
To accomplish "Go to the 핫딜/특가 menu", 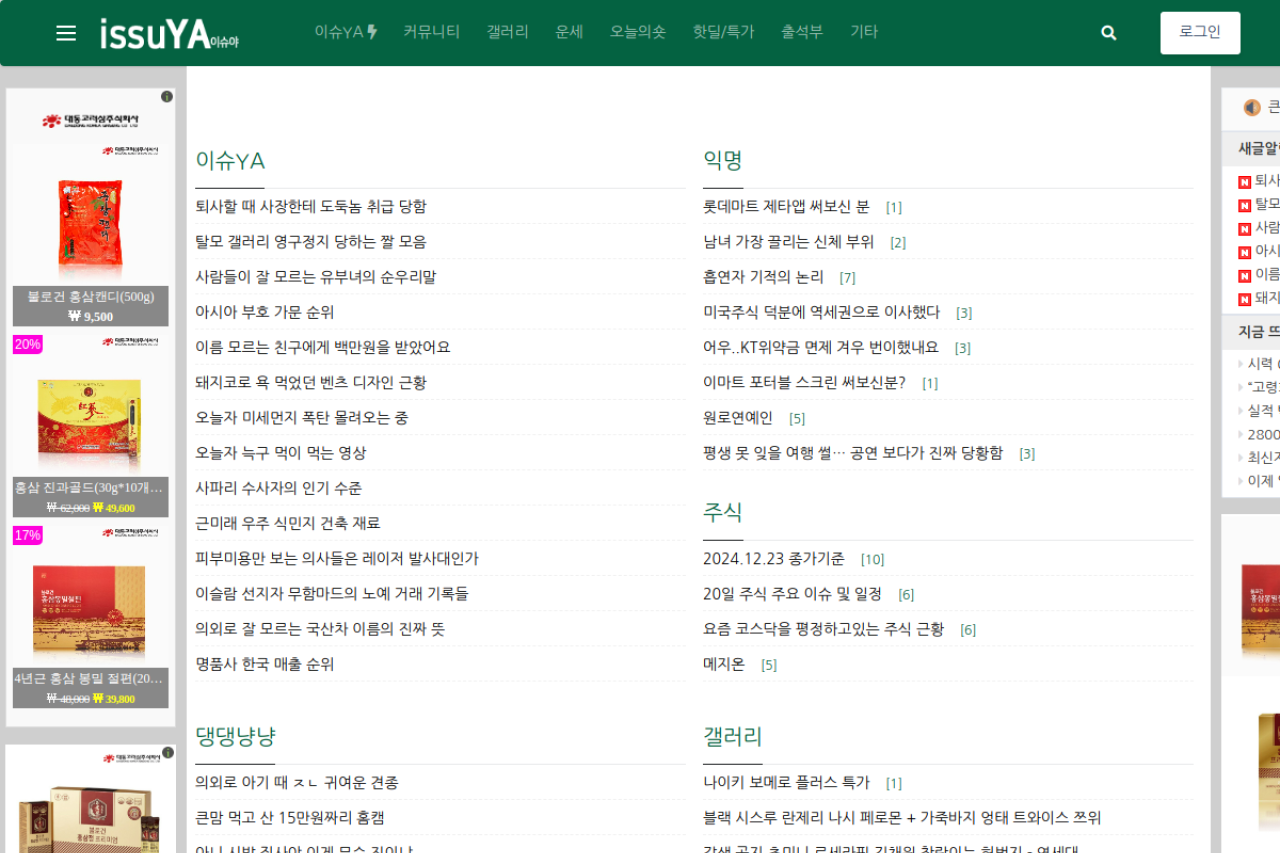I will (x=723, y=32).
